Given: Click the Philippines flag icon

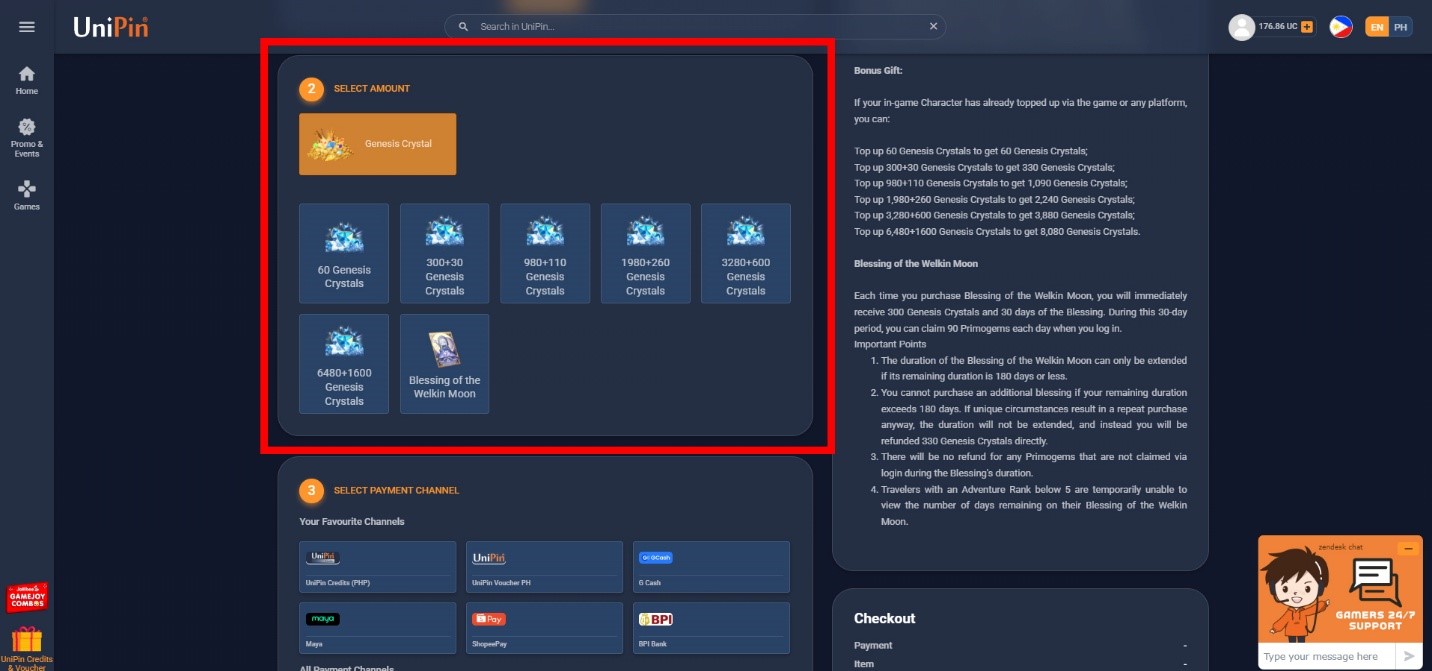Looking at the screenshot, I should coord(1341,27).
